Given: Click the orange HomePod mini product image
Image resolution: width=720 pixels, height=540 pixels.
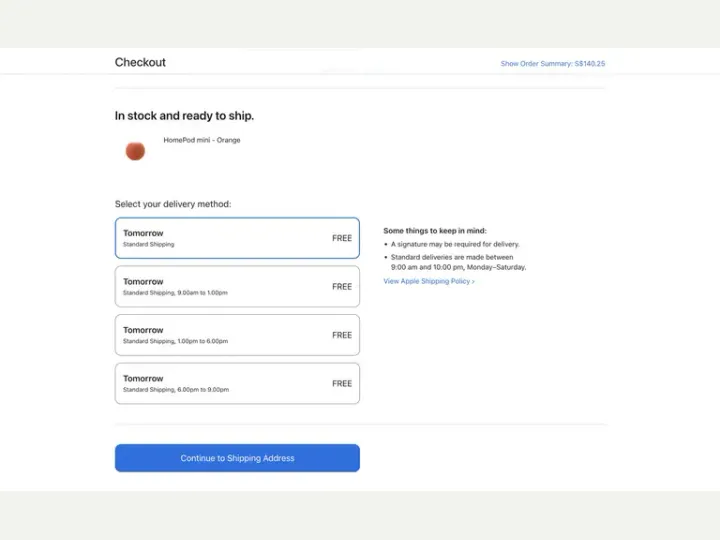Looking at the screenshot, I should coord(135,151).
